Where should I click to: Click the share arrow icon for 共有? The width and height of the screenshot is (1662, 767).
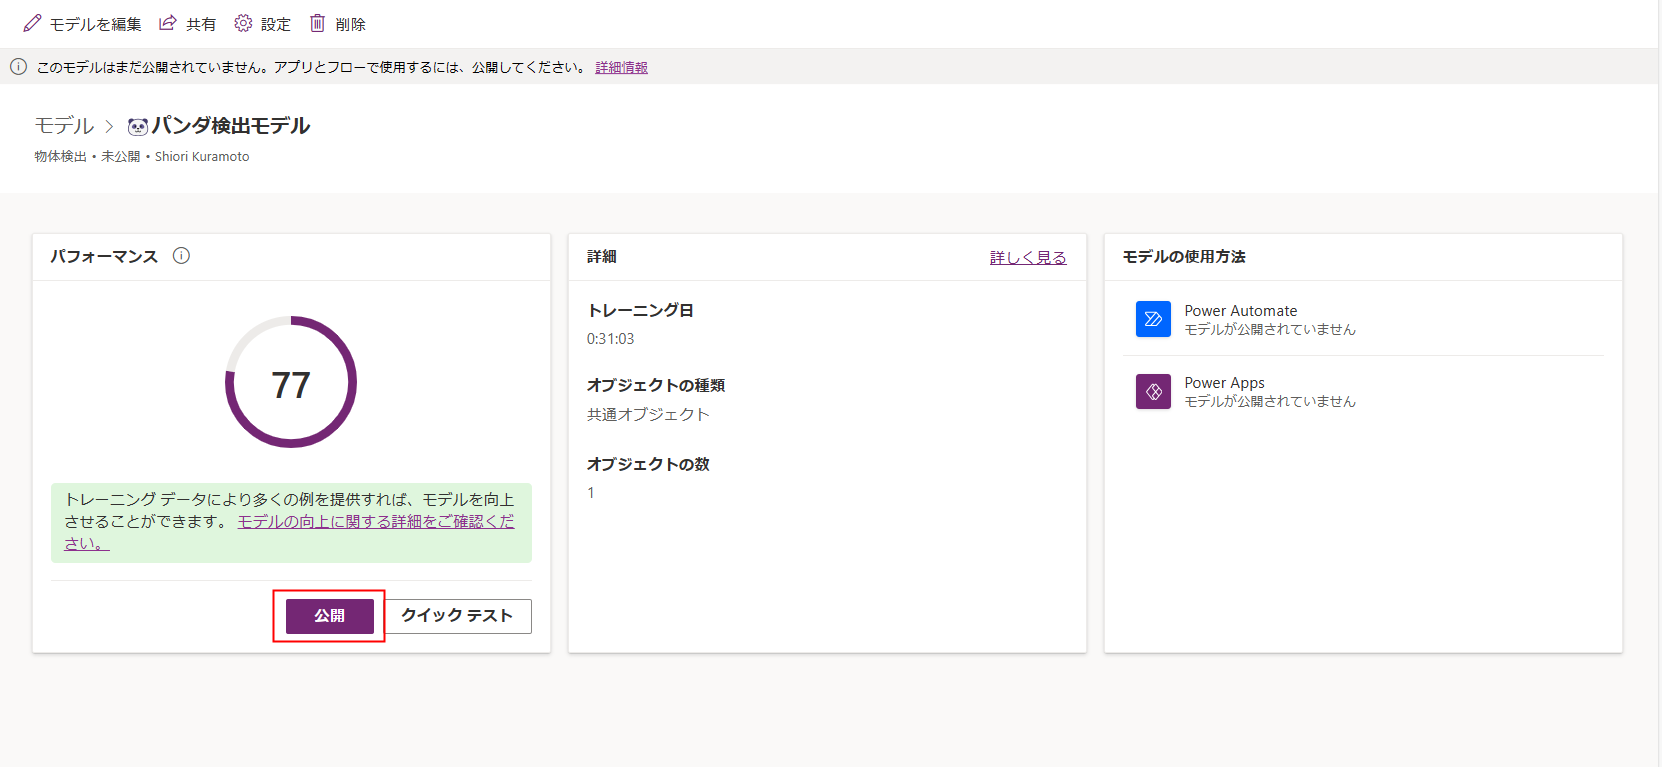[168, 23]
